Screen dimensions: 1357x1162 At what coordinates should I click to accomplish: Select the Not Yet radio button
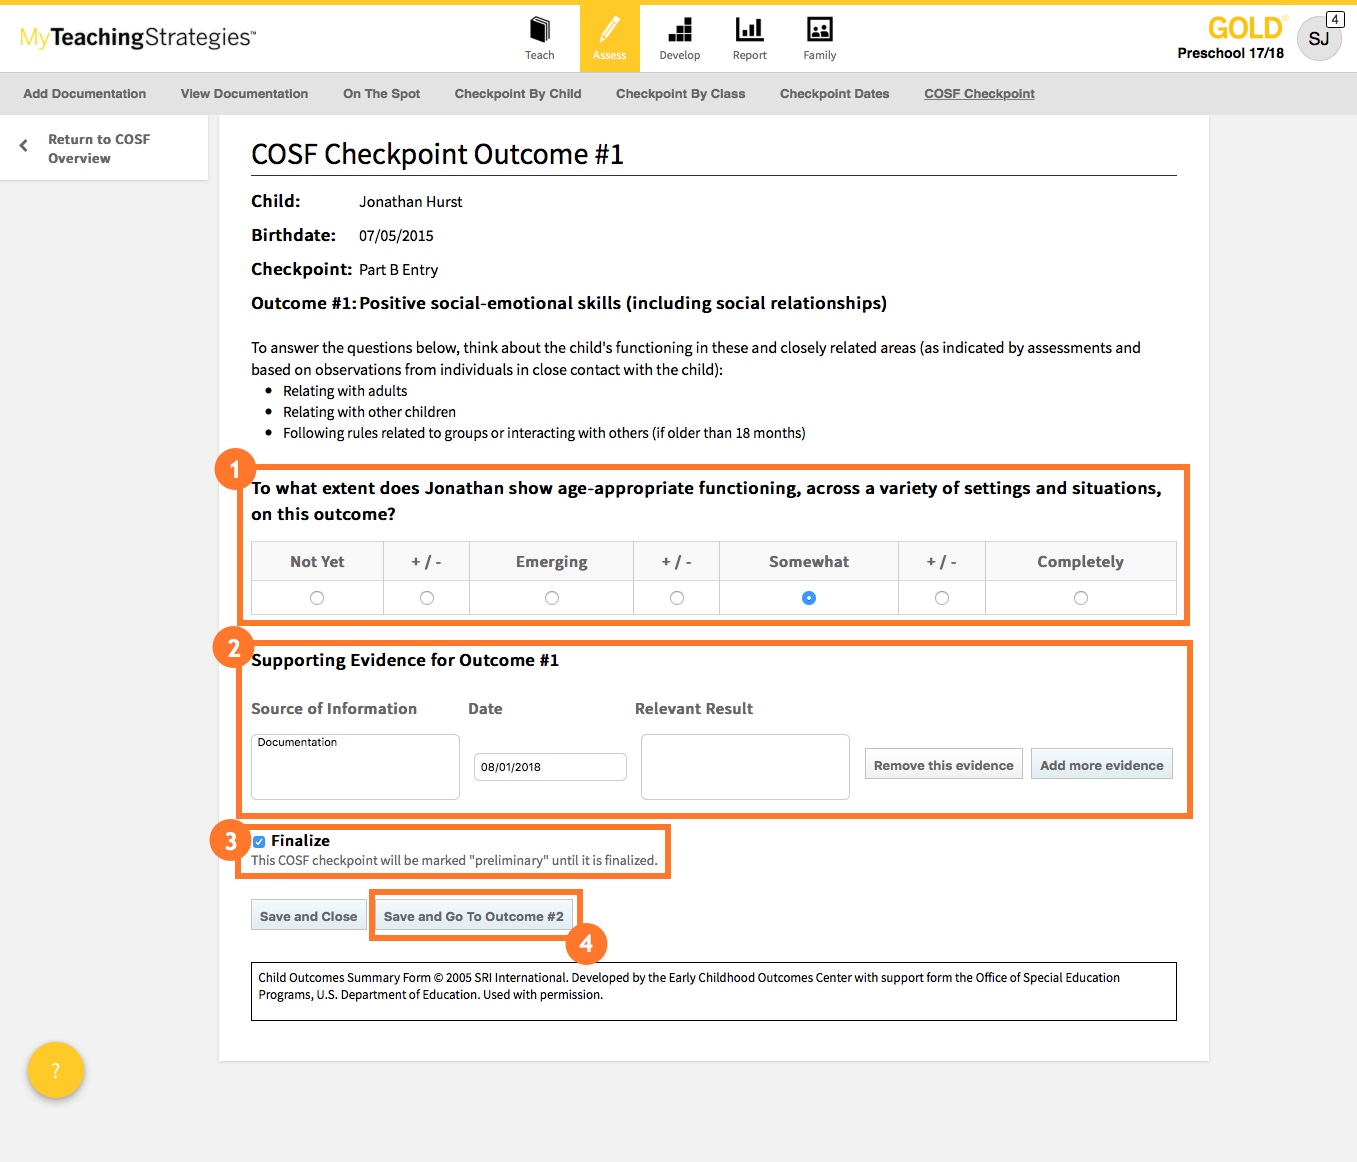click(x=317, y=598)
